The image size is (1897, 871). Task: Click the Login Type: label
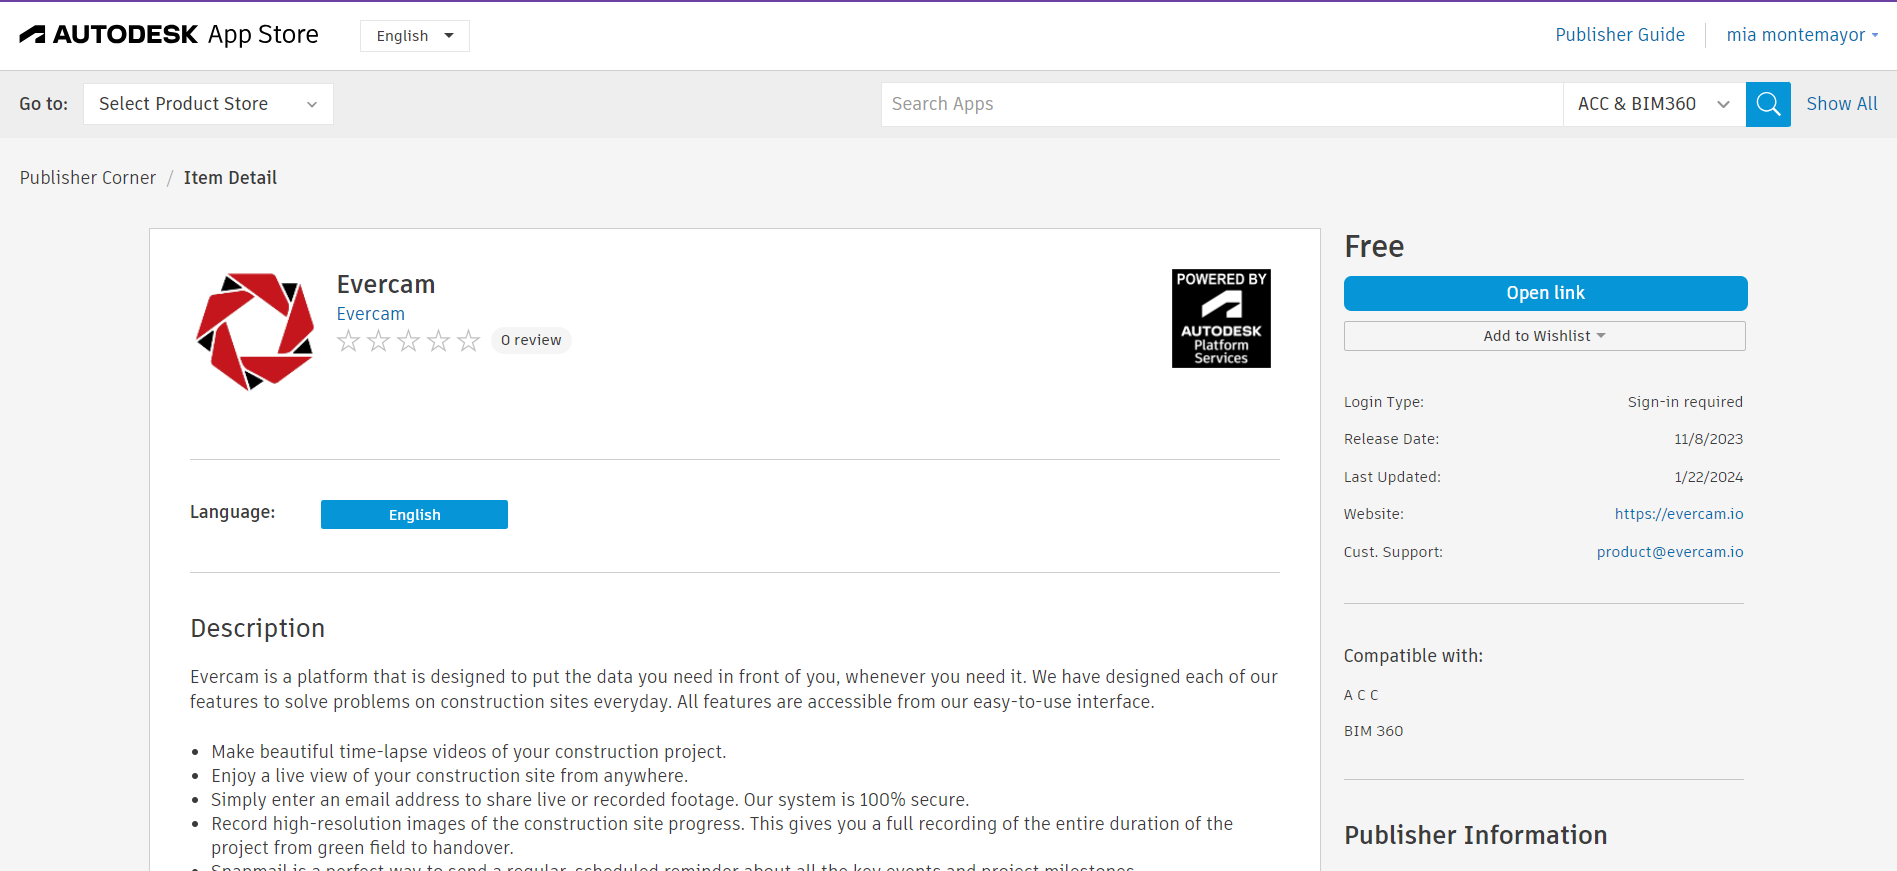coord(1384,402)
